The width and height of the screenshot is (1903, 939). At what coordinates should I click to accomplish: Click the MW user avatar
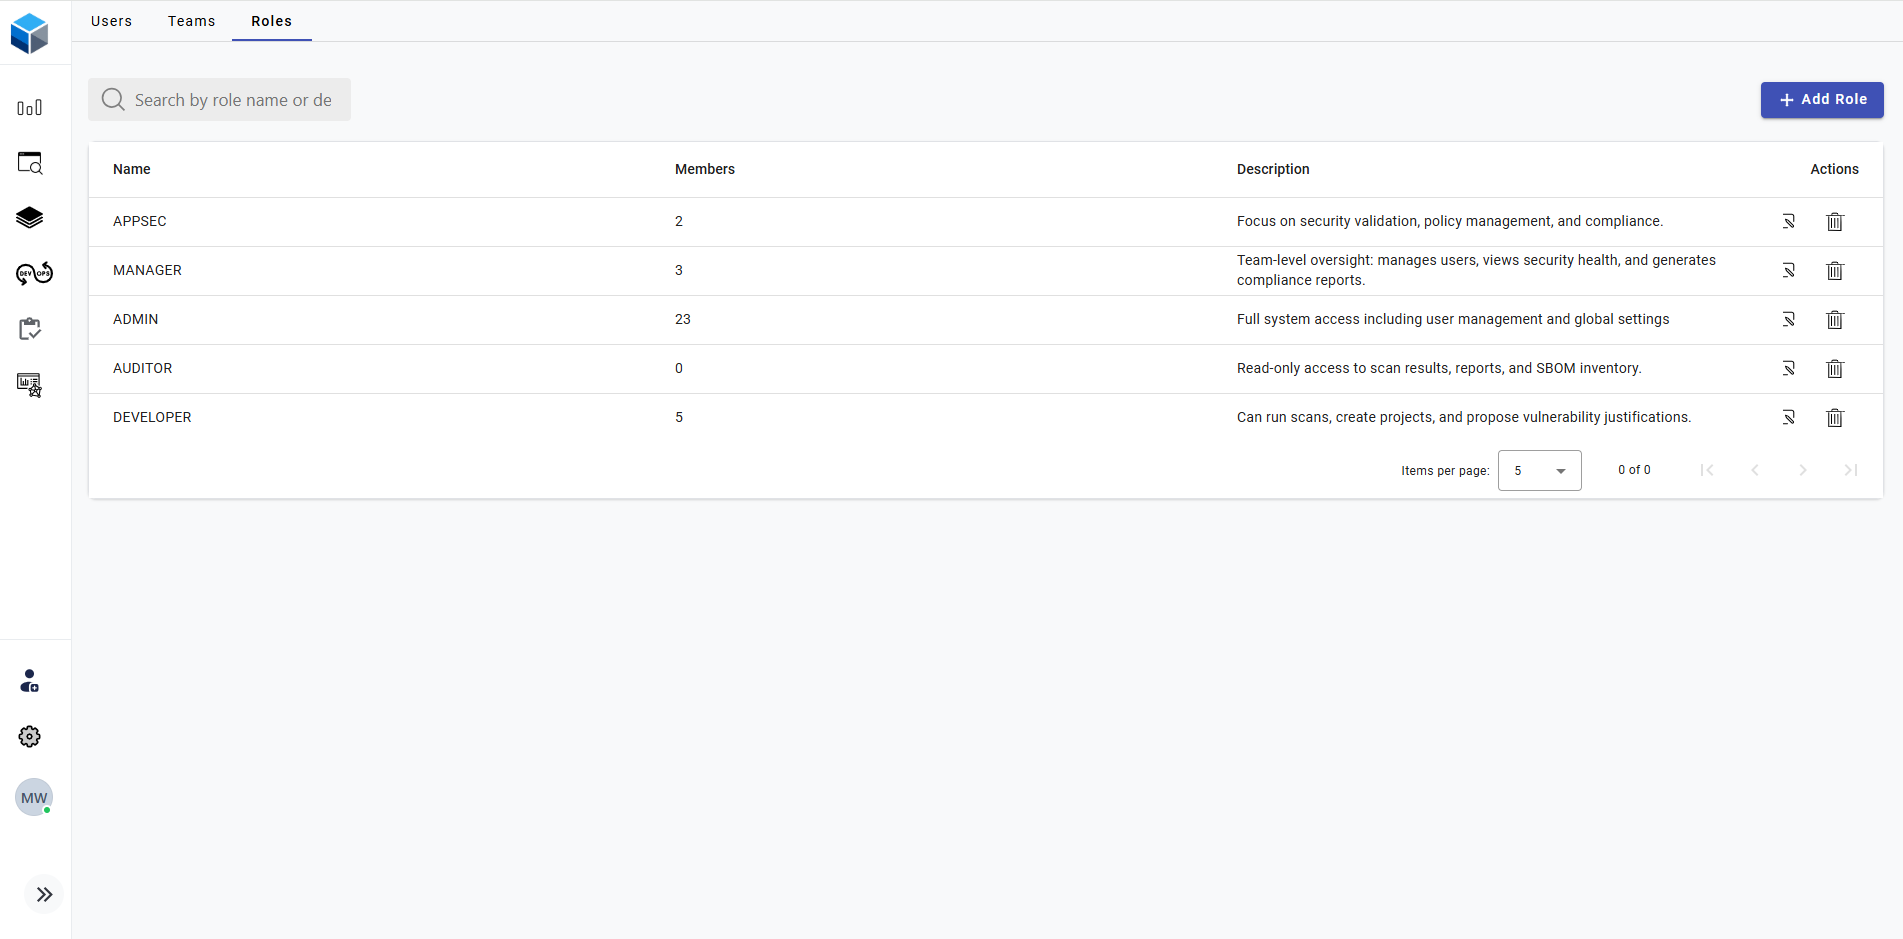point(34,798)
